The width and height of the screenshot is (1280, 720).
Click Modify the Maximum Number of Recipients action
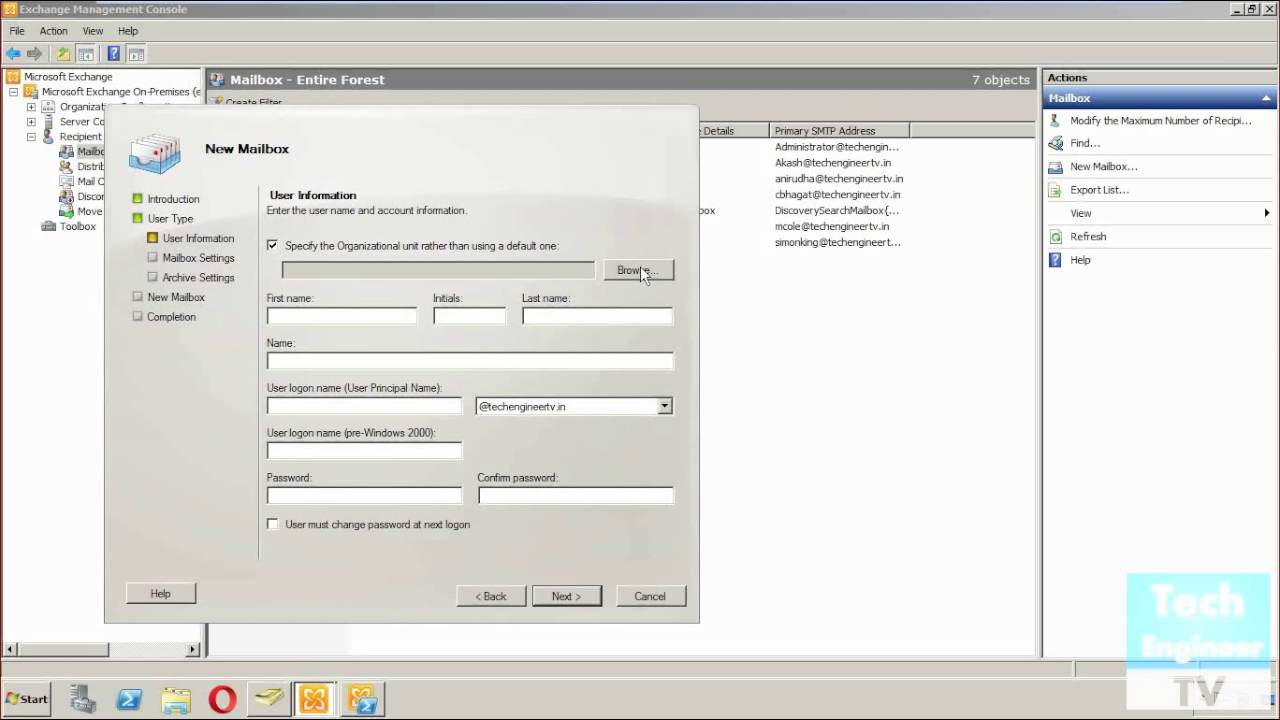(1160, 121)
